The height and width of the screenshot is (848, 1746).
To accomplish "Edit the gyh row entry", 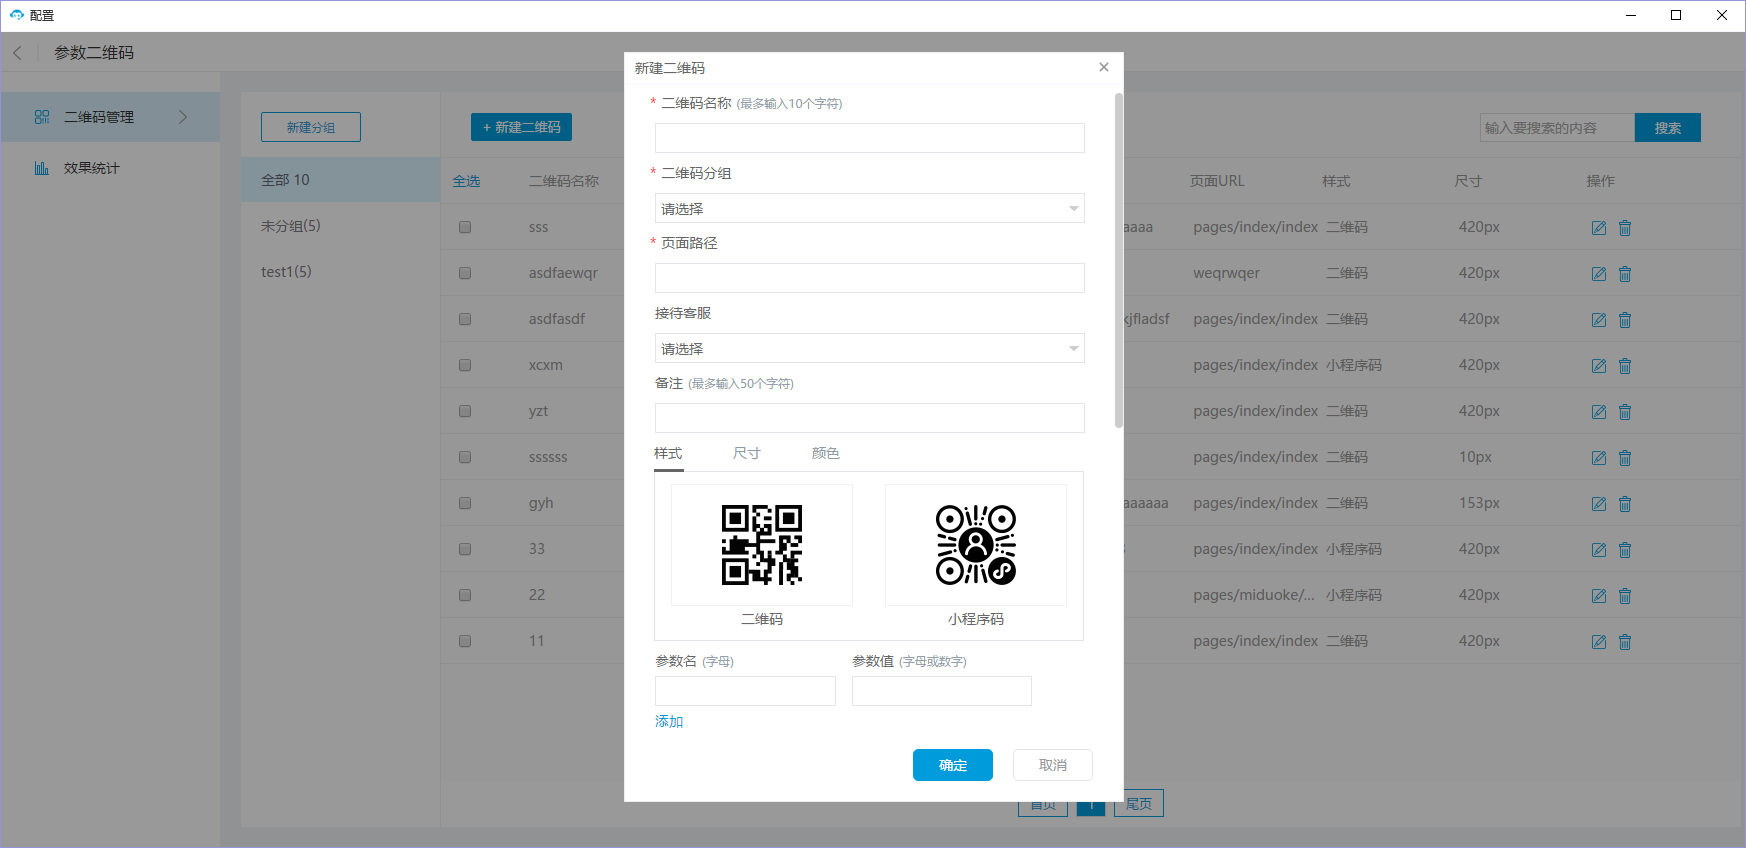I will tap(1599, 504).
